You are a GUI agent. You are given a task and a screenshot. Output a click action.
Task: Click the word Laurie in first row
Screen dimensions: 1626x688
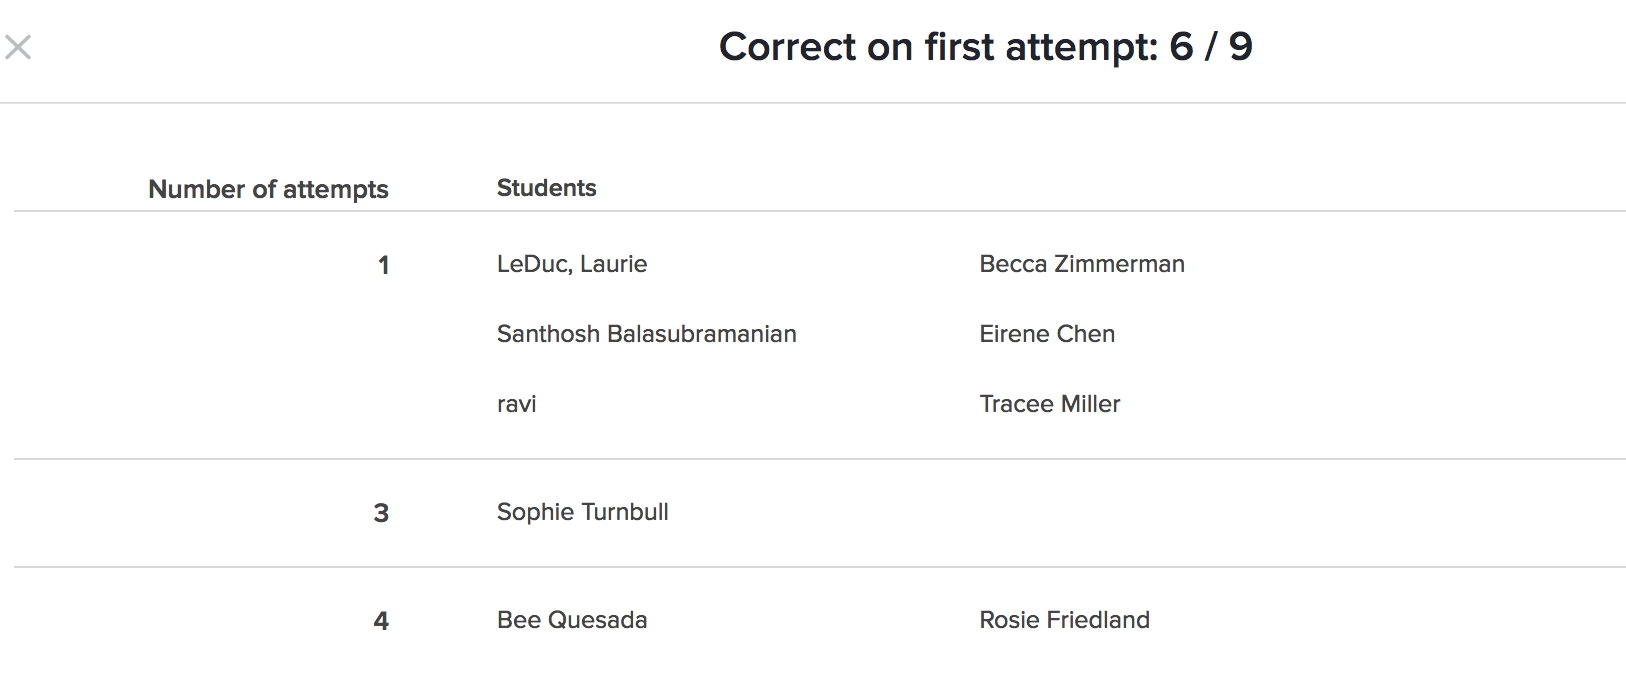[613, 264]
